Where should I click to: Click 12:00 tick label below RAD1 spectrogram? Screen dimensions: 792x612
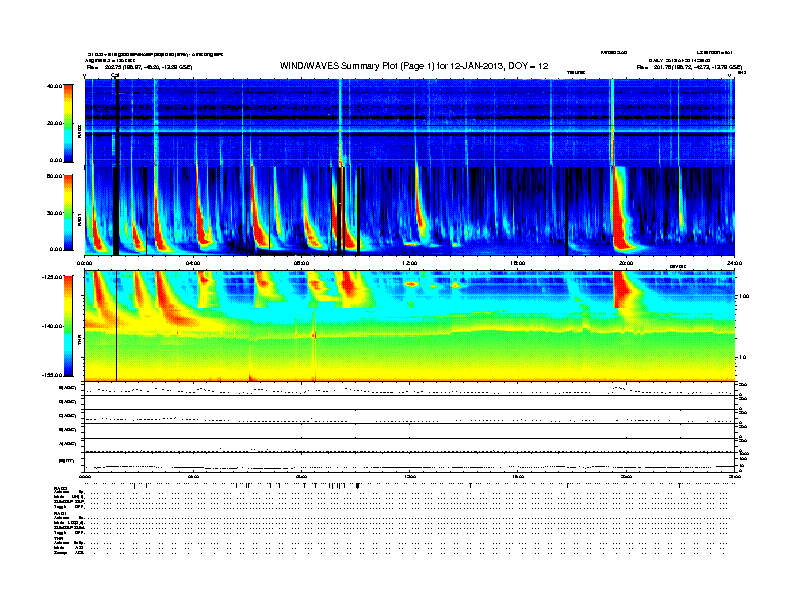tap(409, 263)
